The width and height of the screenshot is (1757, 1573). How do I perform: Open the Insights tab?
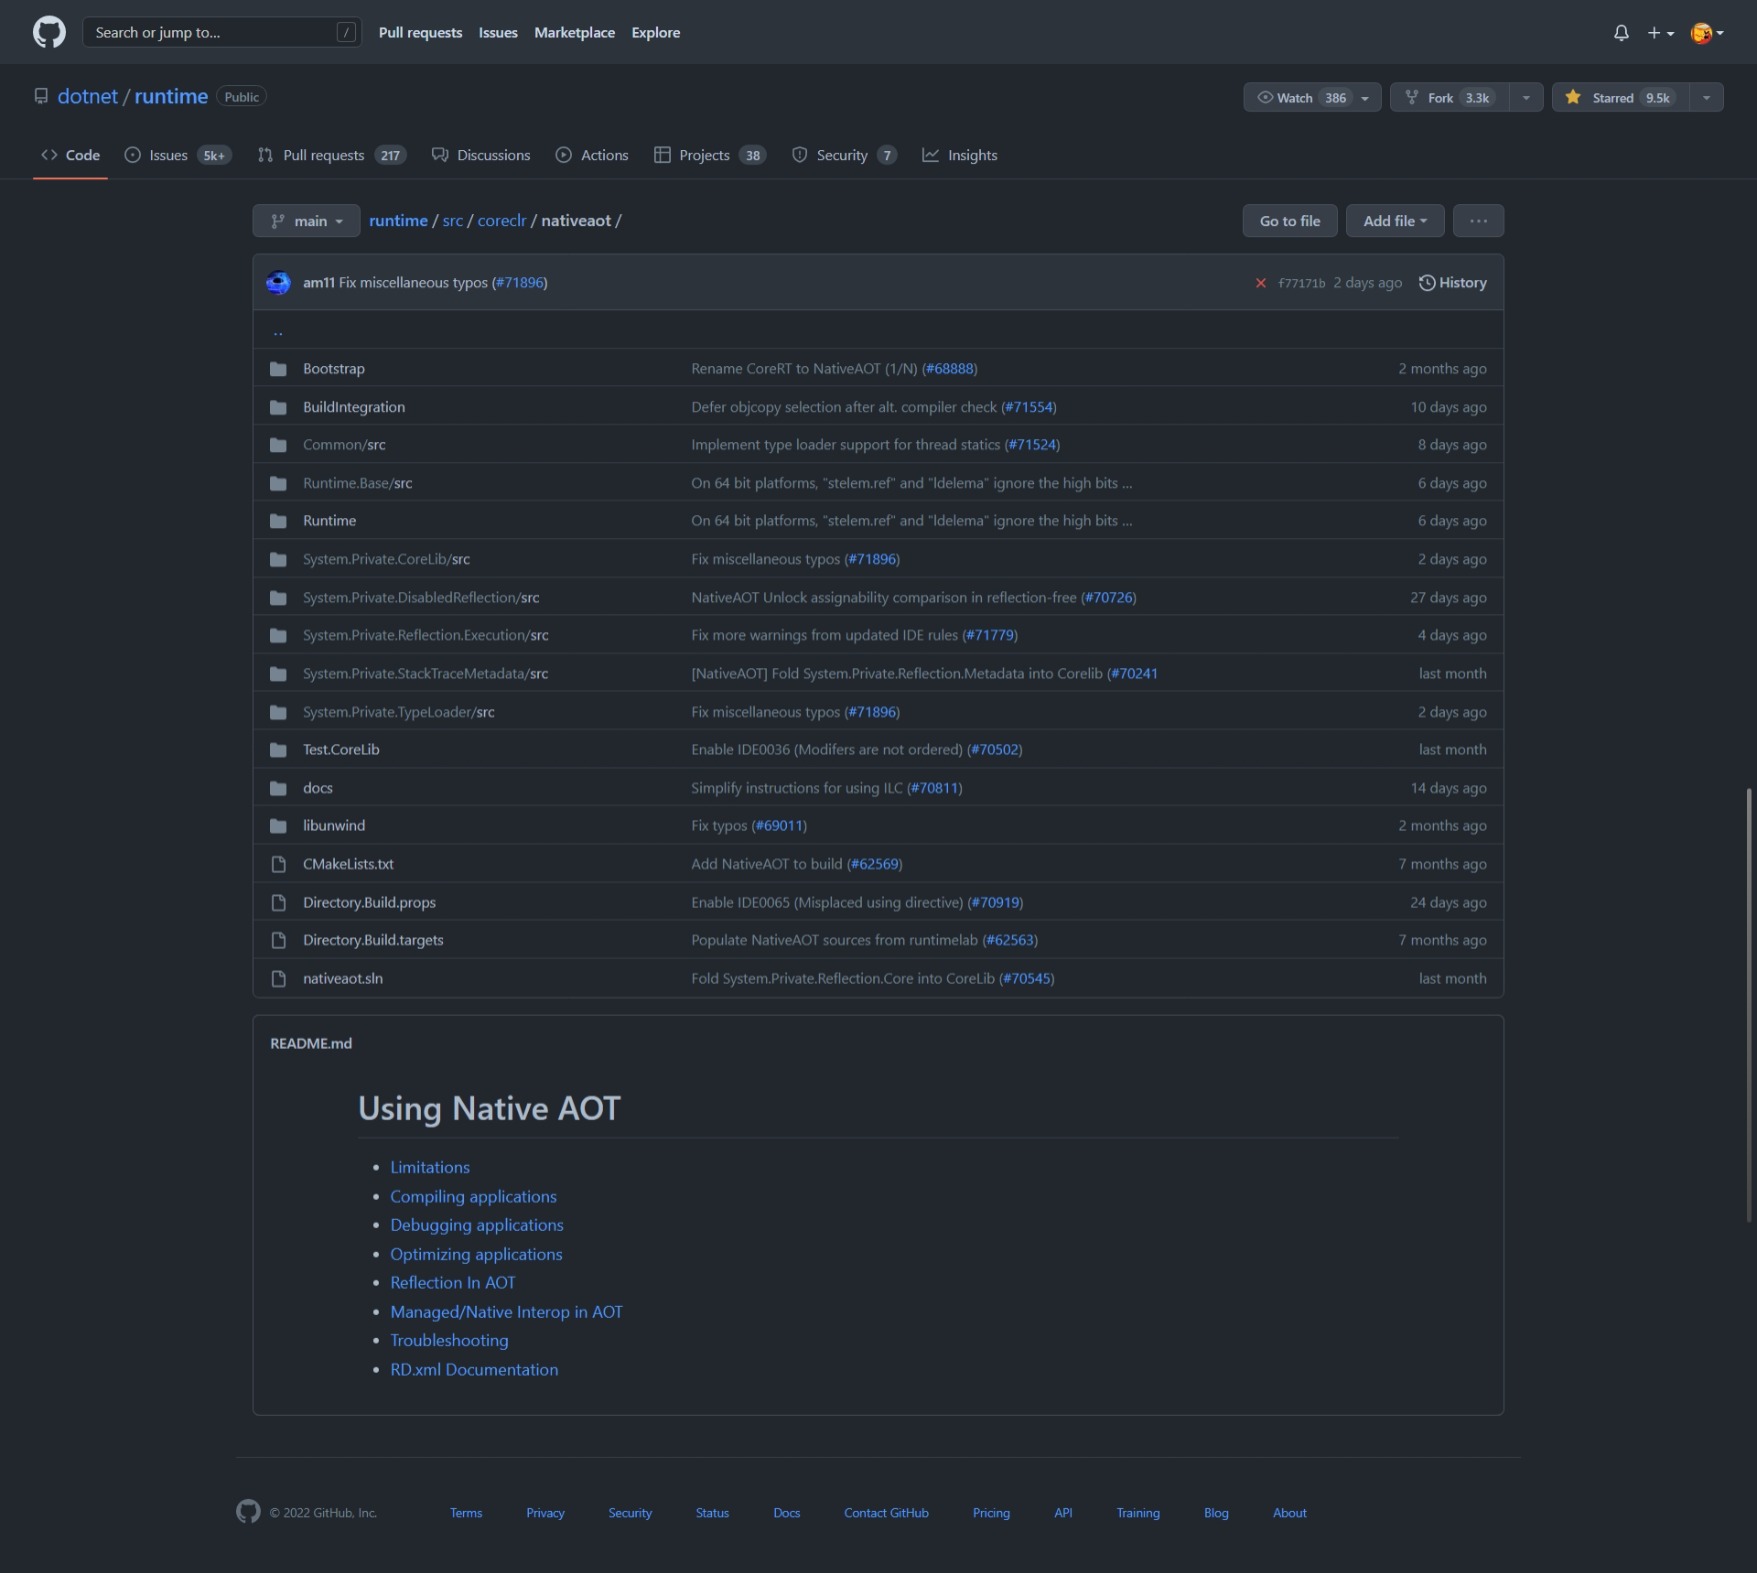[960, 155]
